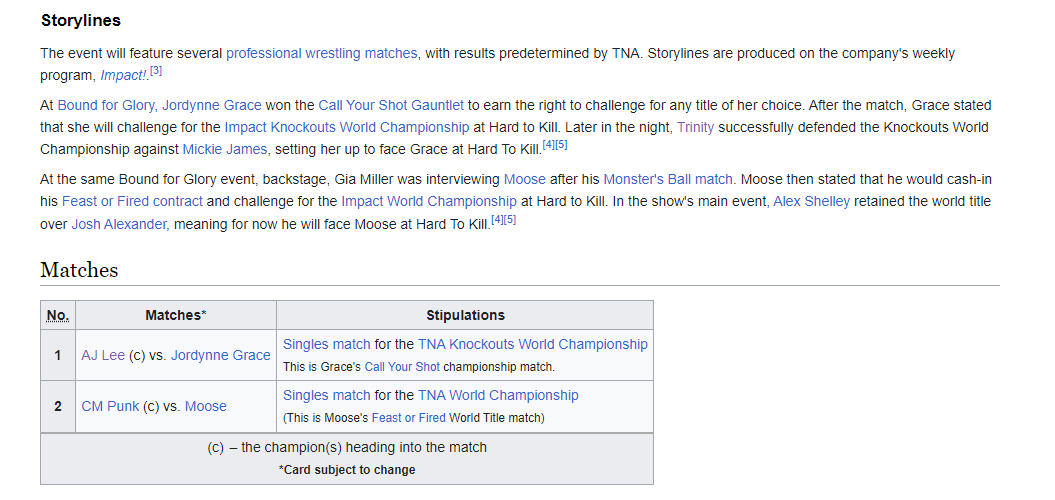This screenshot has width=1055, height=500.
Task: Visit the Impact Knockouts World Championship article
Action: click(346, 127)
